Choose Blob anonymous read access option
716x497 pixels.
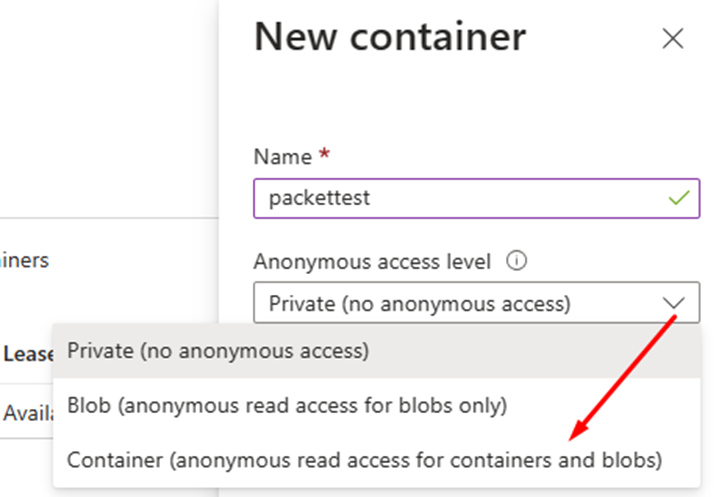click(x=287, y=406)
